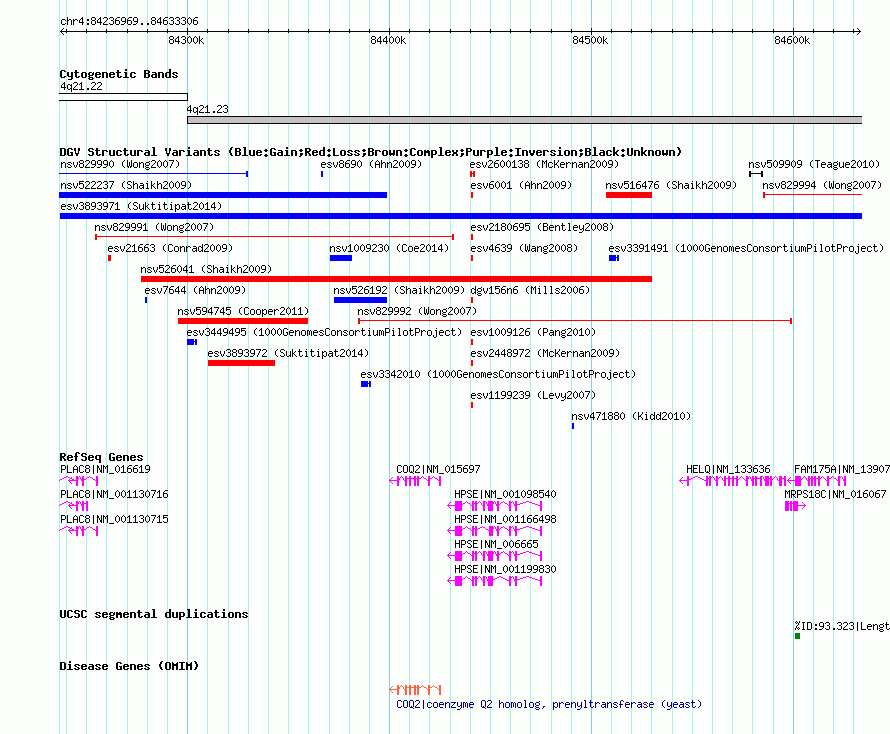The width and height of the screenshot is (890, 734).
Task: Open nsv829992 (Wong2007) variant label
Action: [417, 311]
